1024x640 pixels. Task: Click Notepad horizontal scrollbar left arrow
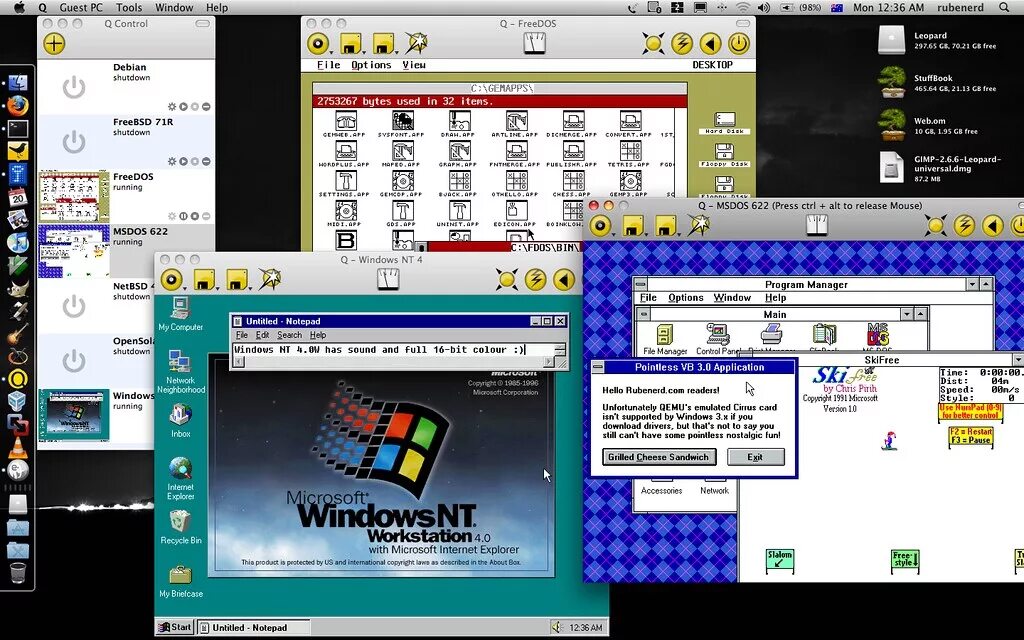239,362
